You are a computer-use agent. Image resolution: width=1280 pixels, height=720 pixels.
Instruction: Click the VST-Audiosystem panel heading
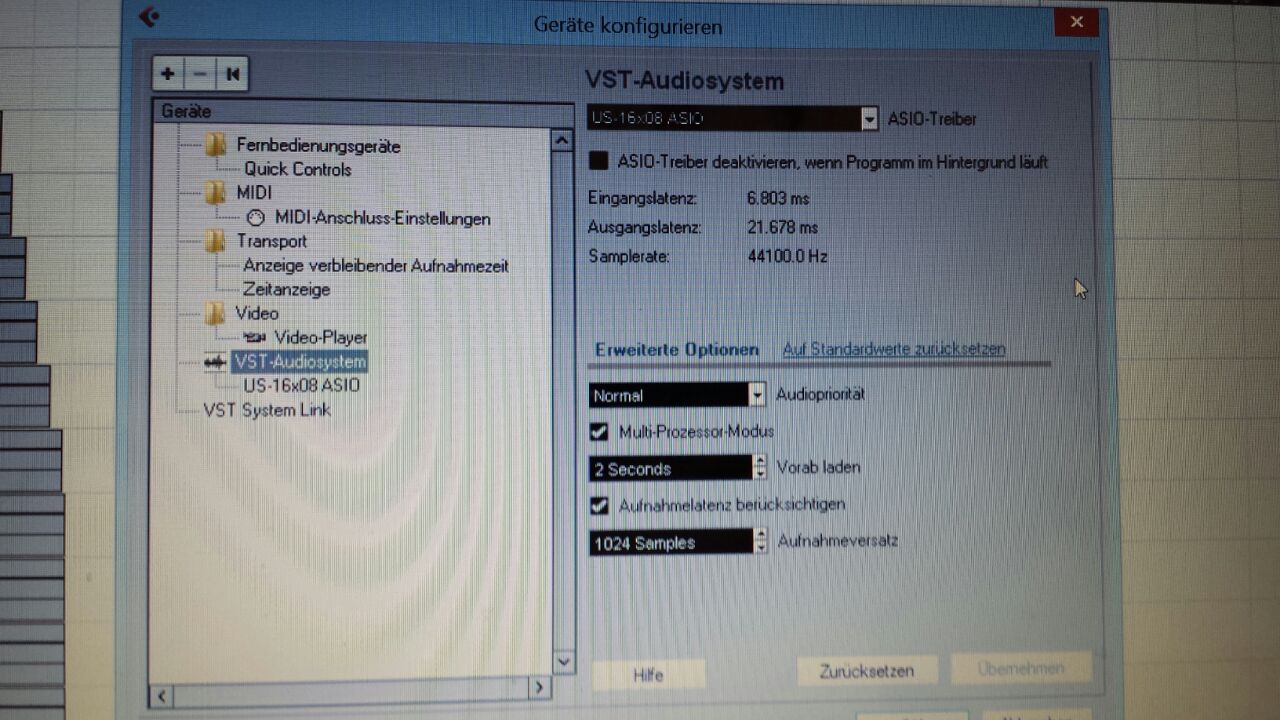click(x=684, y=81)
